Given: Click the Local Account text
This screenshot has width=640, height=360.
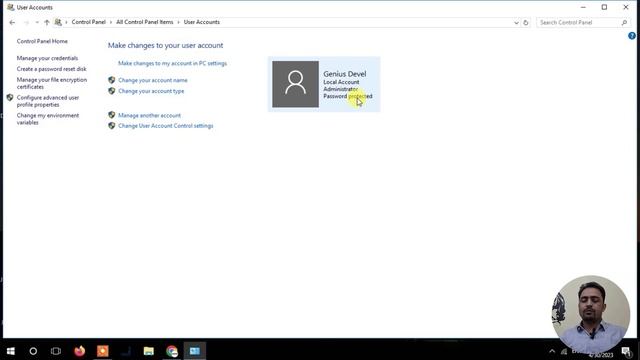Looking at the screenshot, I should point(341,82).
